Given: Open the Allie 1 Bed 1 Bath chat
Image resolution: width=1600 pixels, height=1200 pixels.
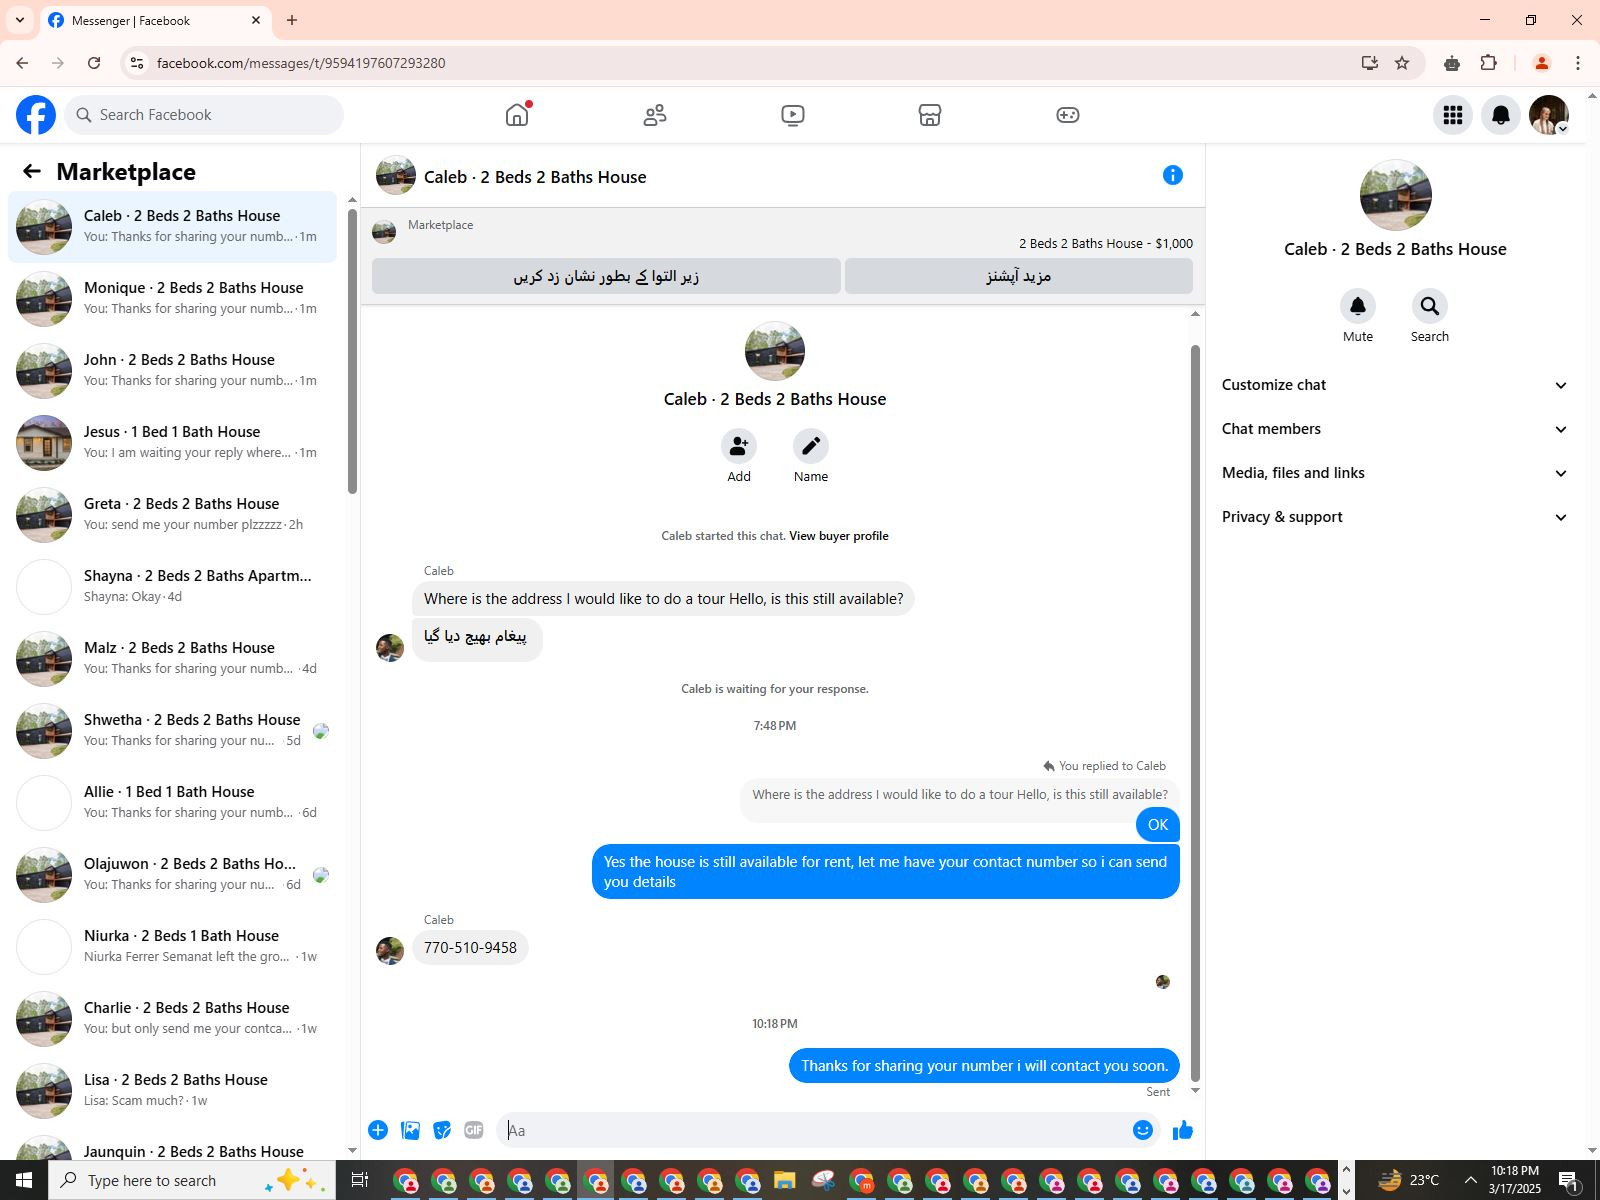Looking at the screenshot, I should point(172,803).
